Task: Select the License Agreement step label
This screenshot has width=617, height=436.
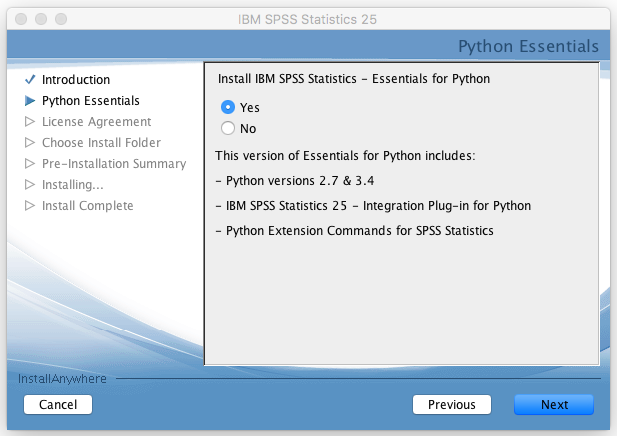Action: tap(96, 122)
